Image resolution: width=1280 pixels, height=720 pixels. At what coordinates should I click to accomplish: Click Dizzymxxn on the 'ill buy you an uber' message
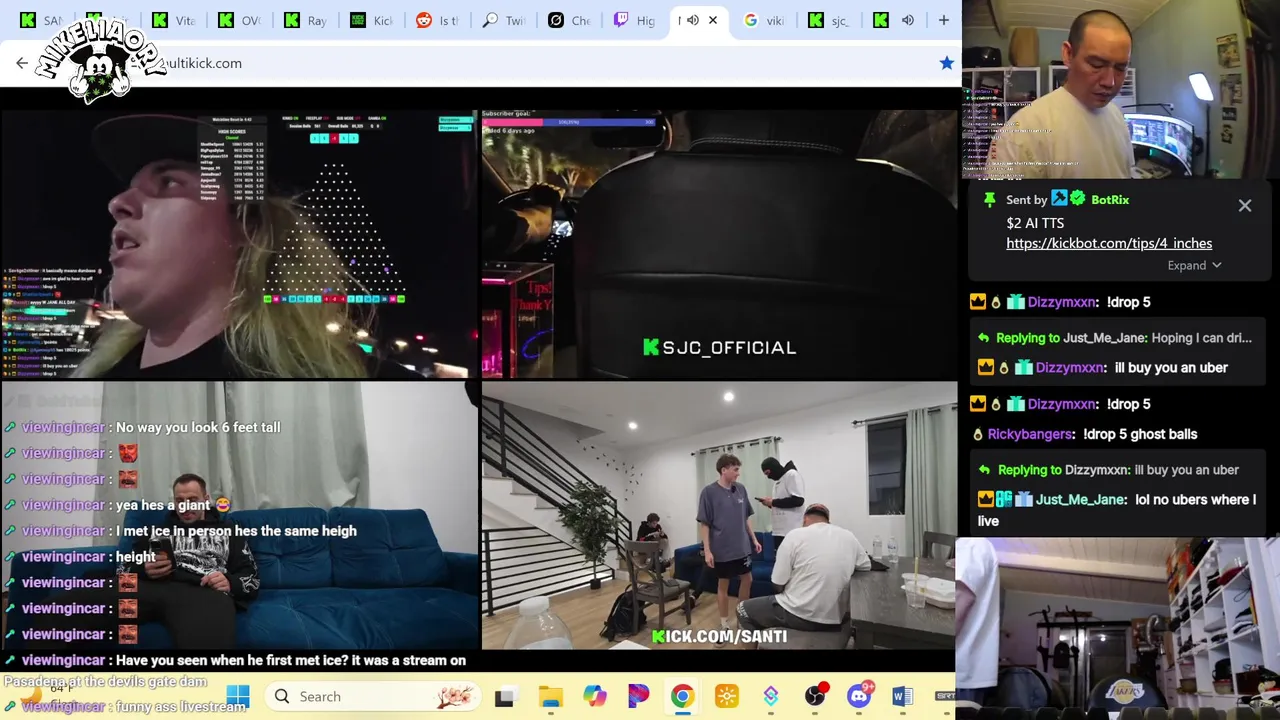point(1069,367)
